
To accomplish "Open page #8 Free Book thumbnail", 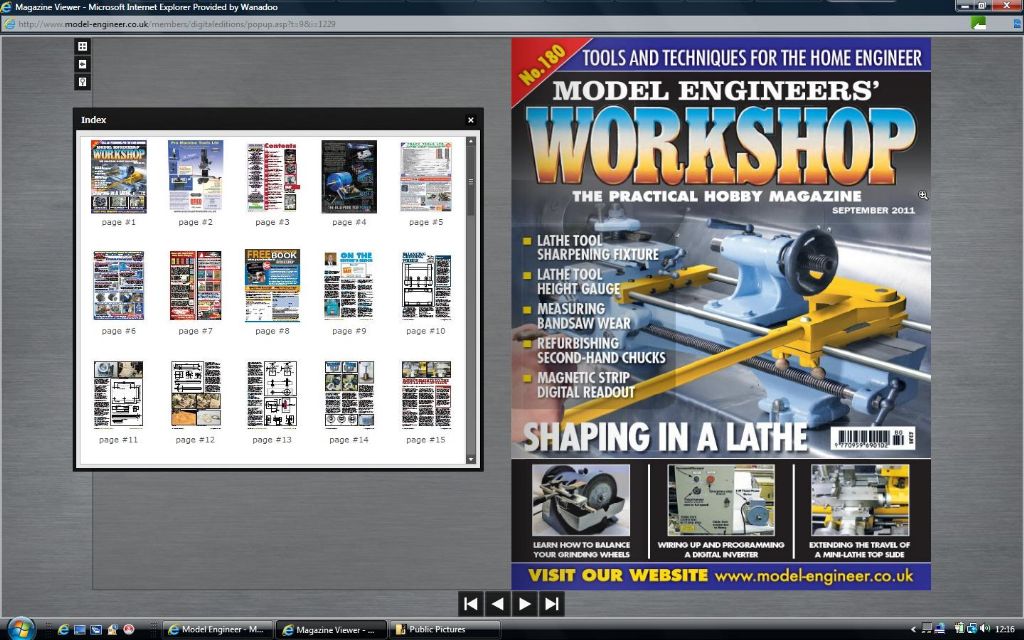I will tap(272, 285).
